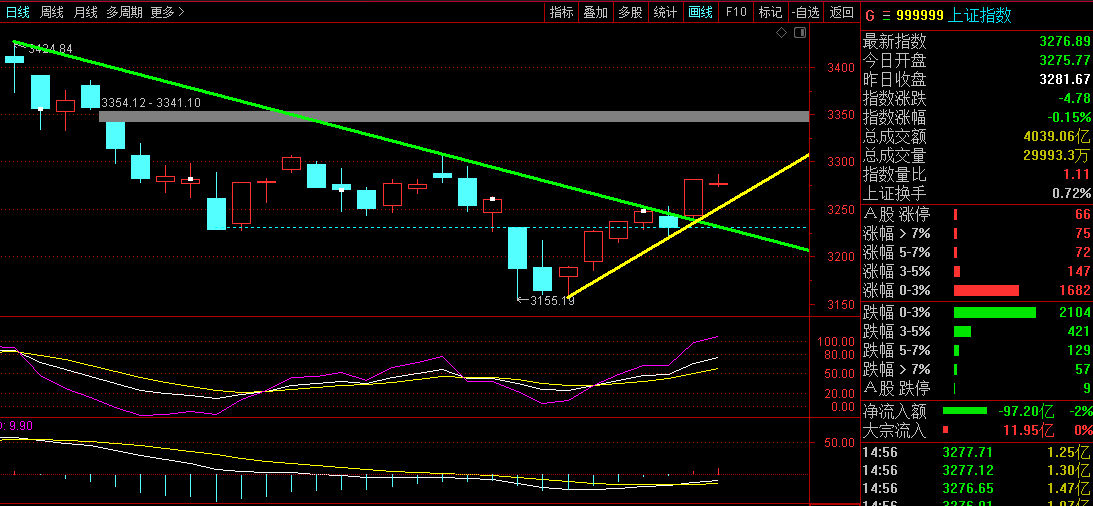Open the 多周期 multi-period view
Viewport: 1093px width, 506px height.
pos(125,12)
